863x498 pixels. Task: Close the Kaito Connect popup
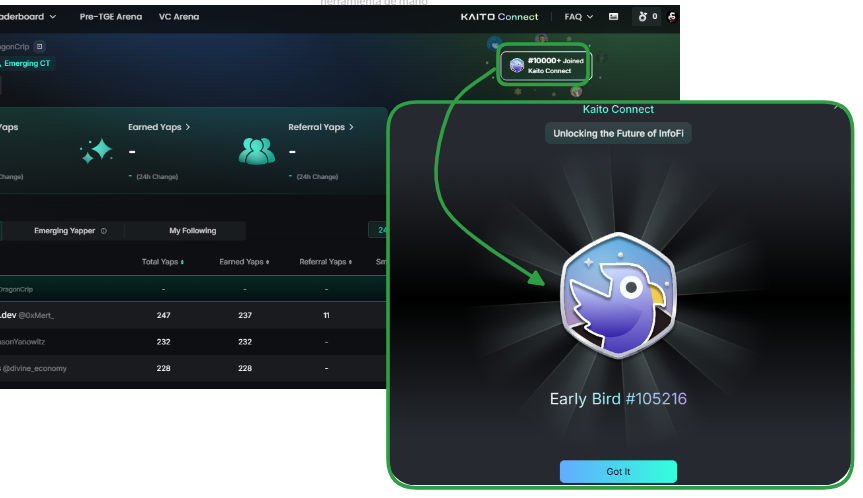837,107
